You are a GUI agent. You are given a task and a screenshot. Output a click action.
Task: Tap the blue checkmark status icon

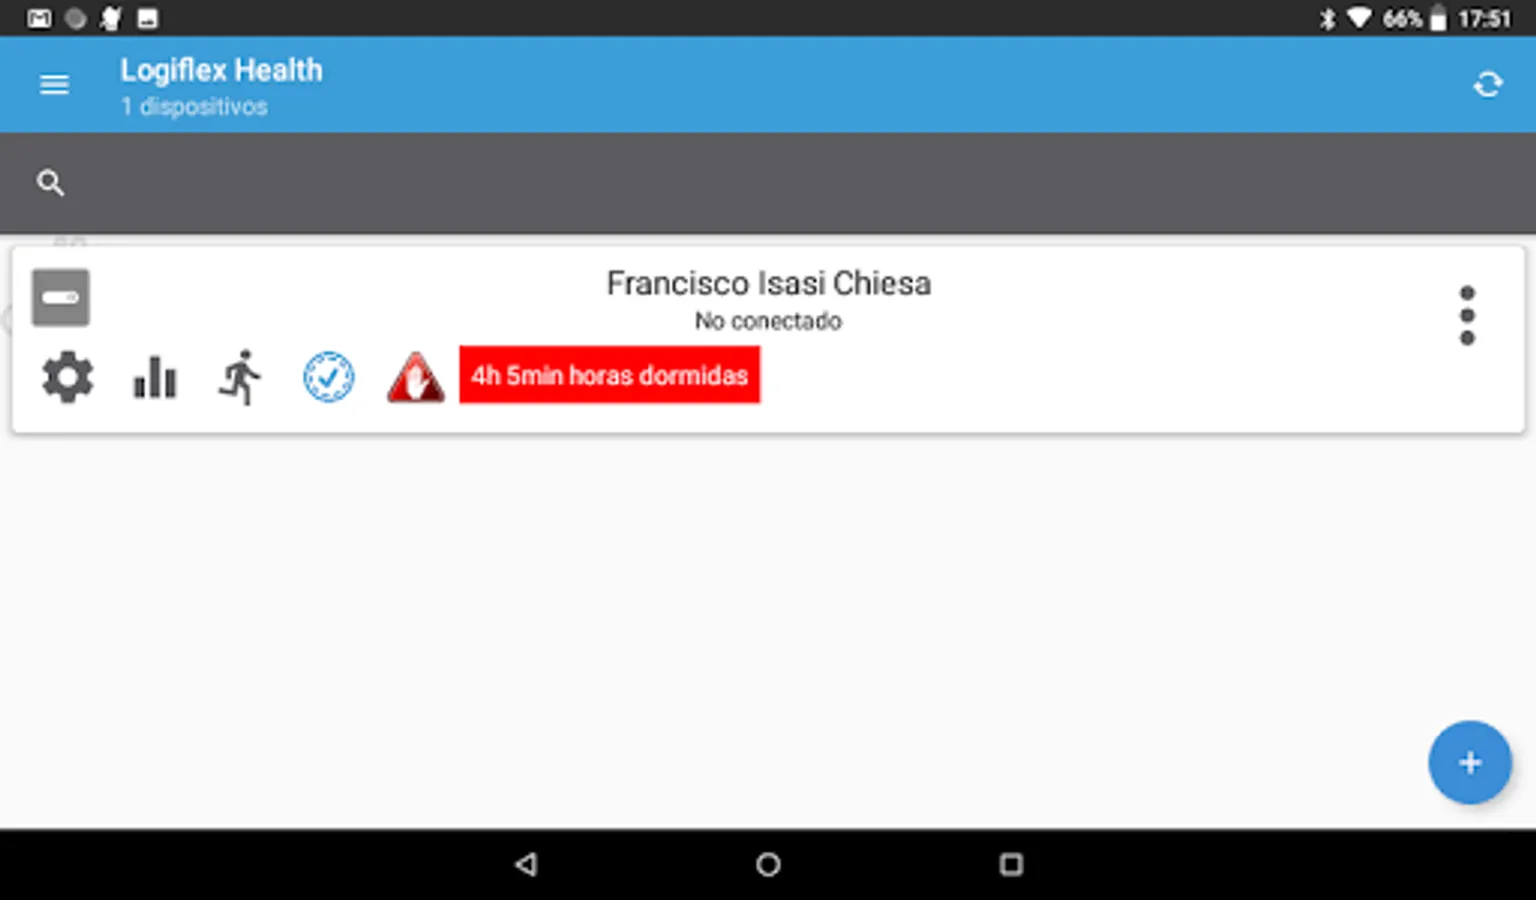[x=328, y=378]
